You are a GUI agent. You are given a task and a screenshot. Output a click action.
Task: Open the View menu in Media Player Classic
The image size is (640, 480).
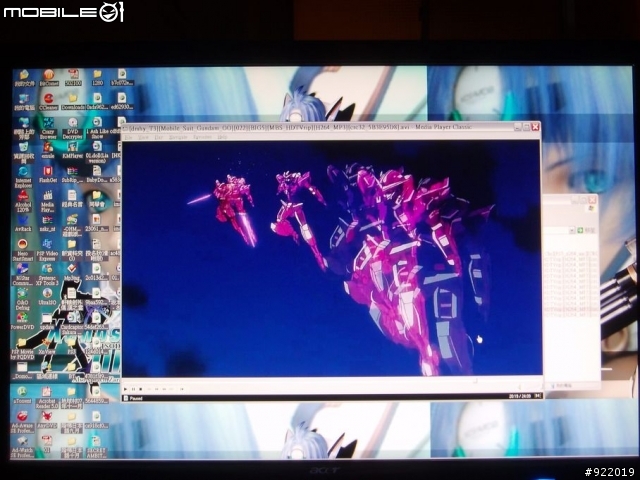(x=143, y=138)
